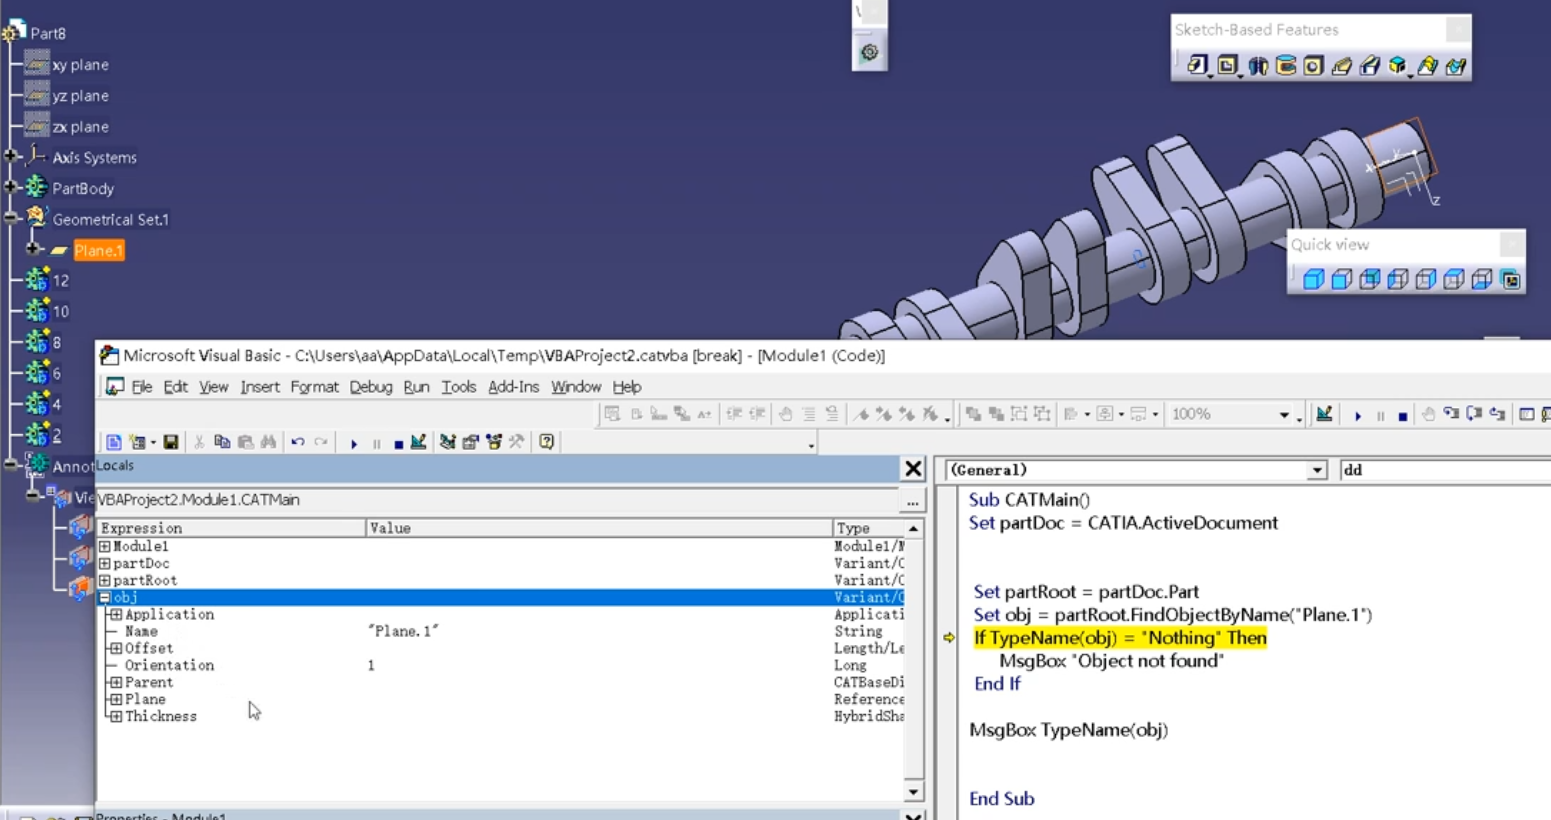The width and height of the screenshot is (1551, 820).
Task: Click the Copy icon in VBA toolbar
Action: (x=222, y=442)
